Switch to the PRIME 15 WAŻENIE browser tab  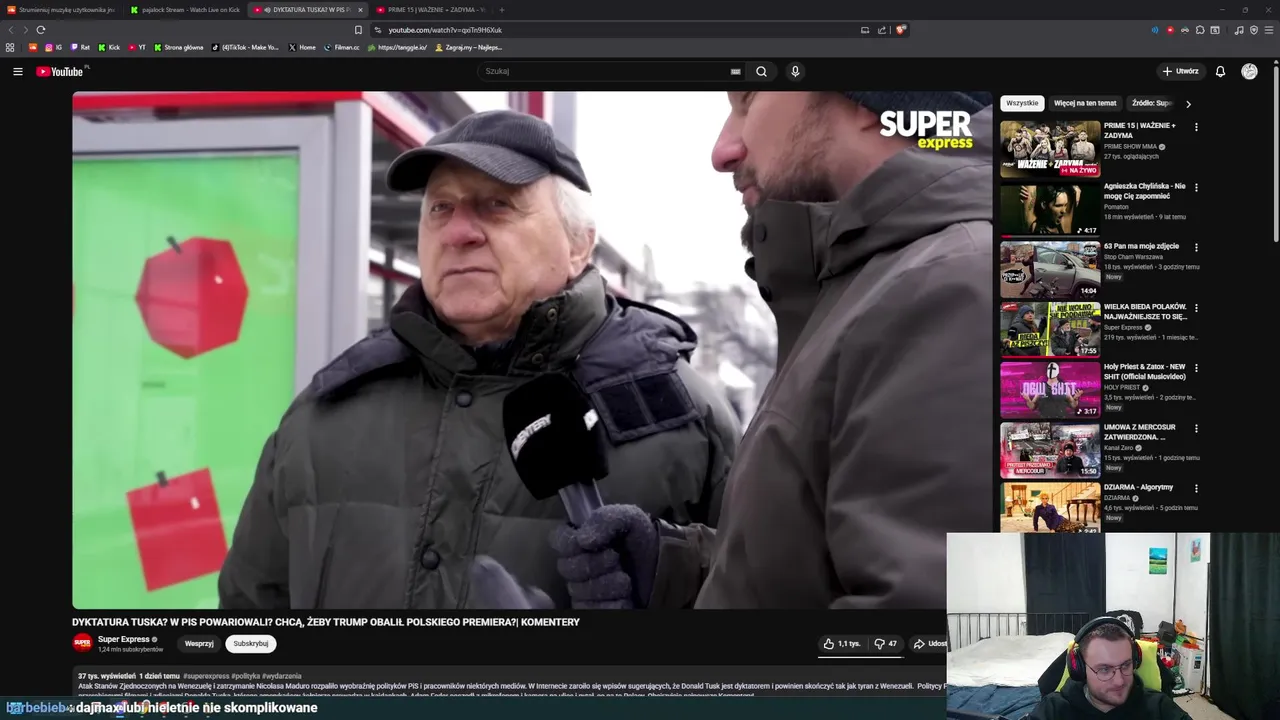click(x=430, y=10)
